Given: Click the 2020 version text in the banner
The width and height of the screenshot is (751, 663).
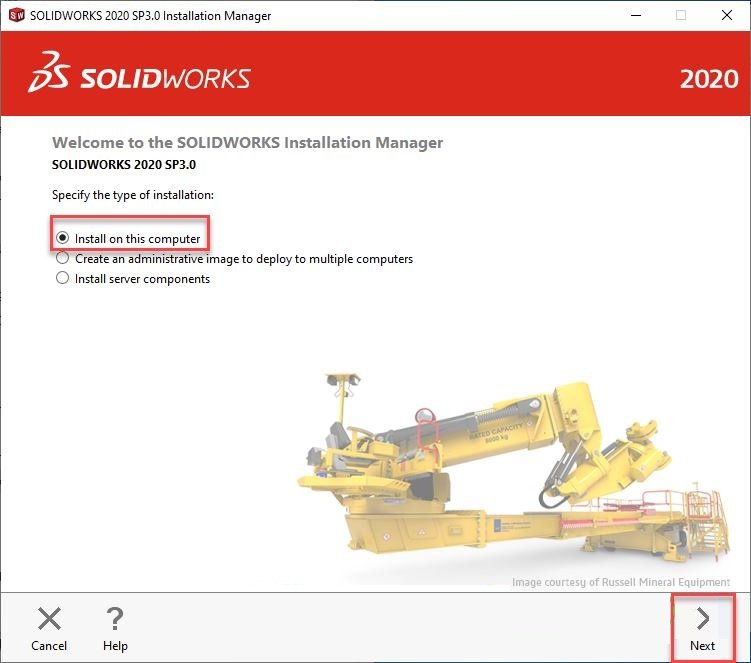Looking at the screenshot, I should point(709,79).
